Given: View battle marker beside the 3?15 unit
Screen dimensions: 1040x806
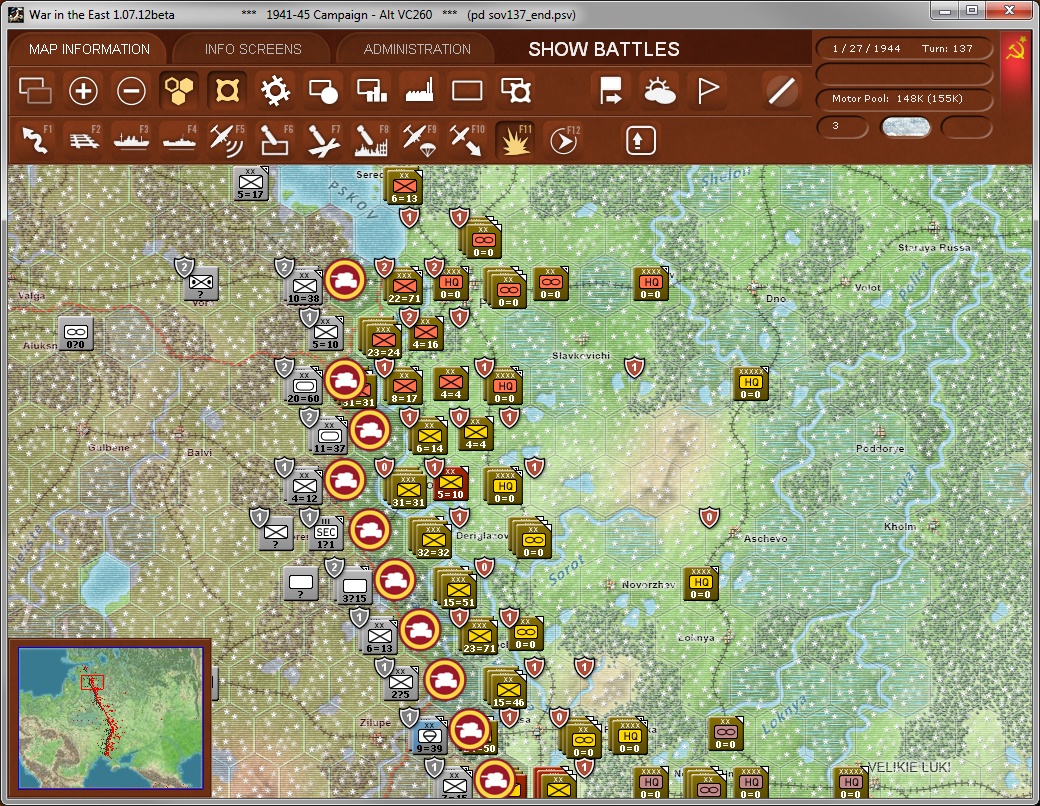Looking at the screenshot, I should click(x=395, y=579).
